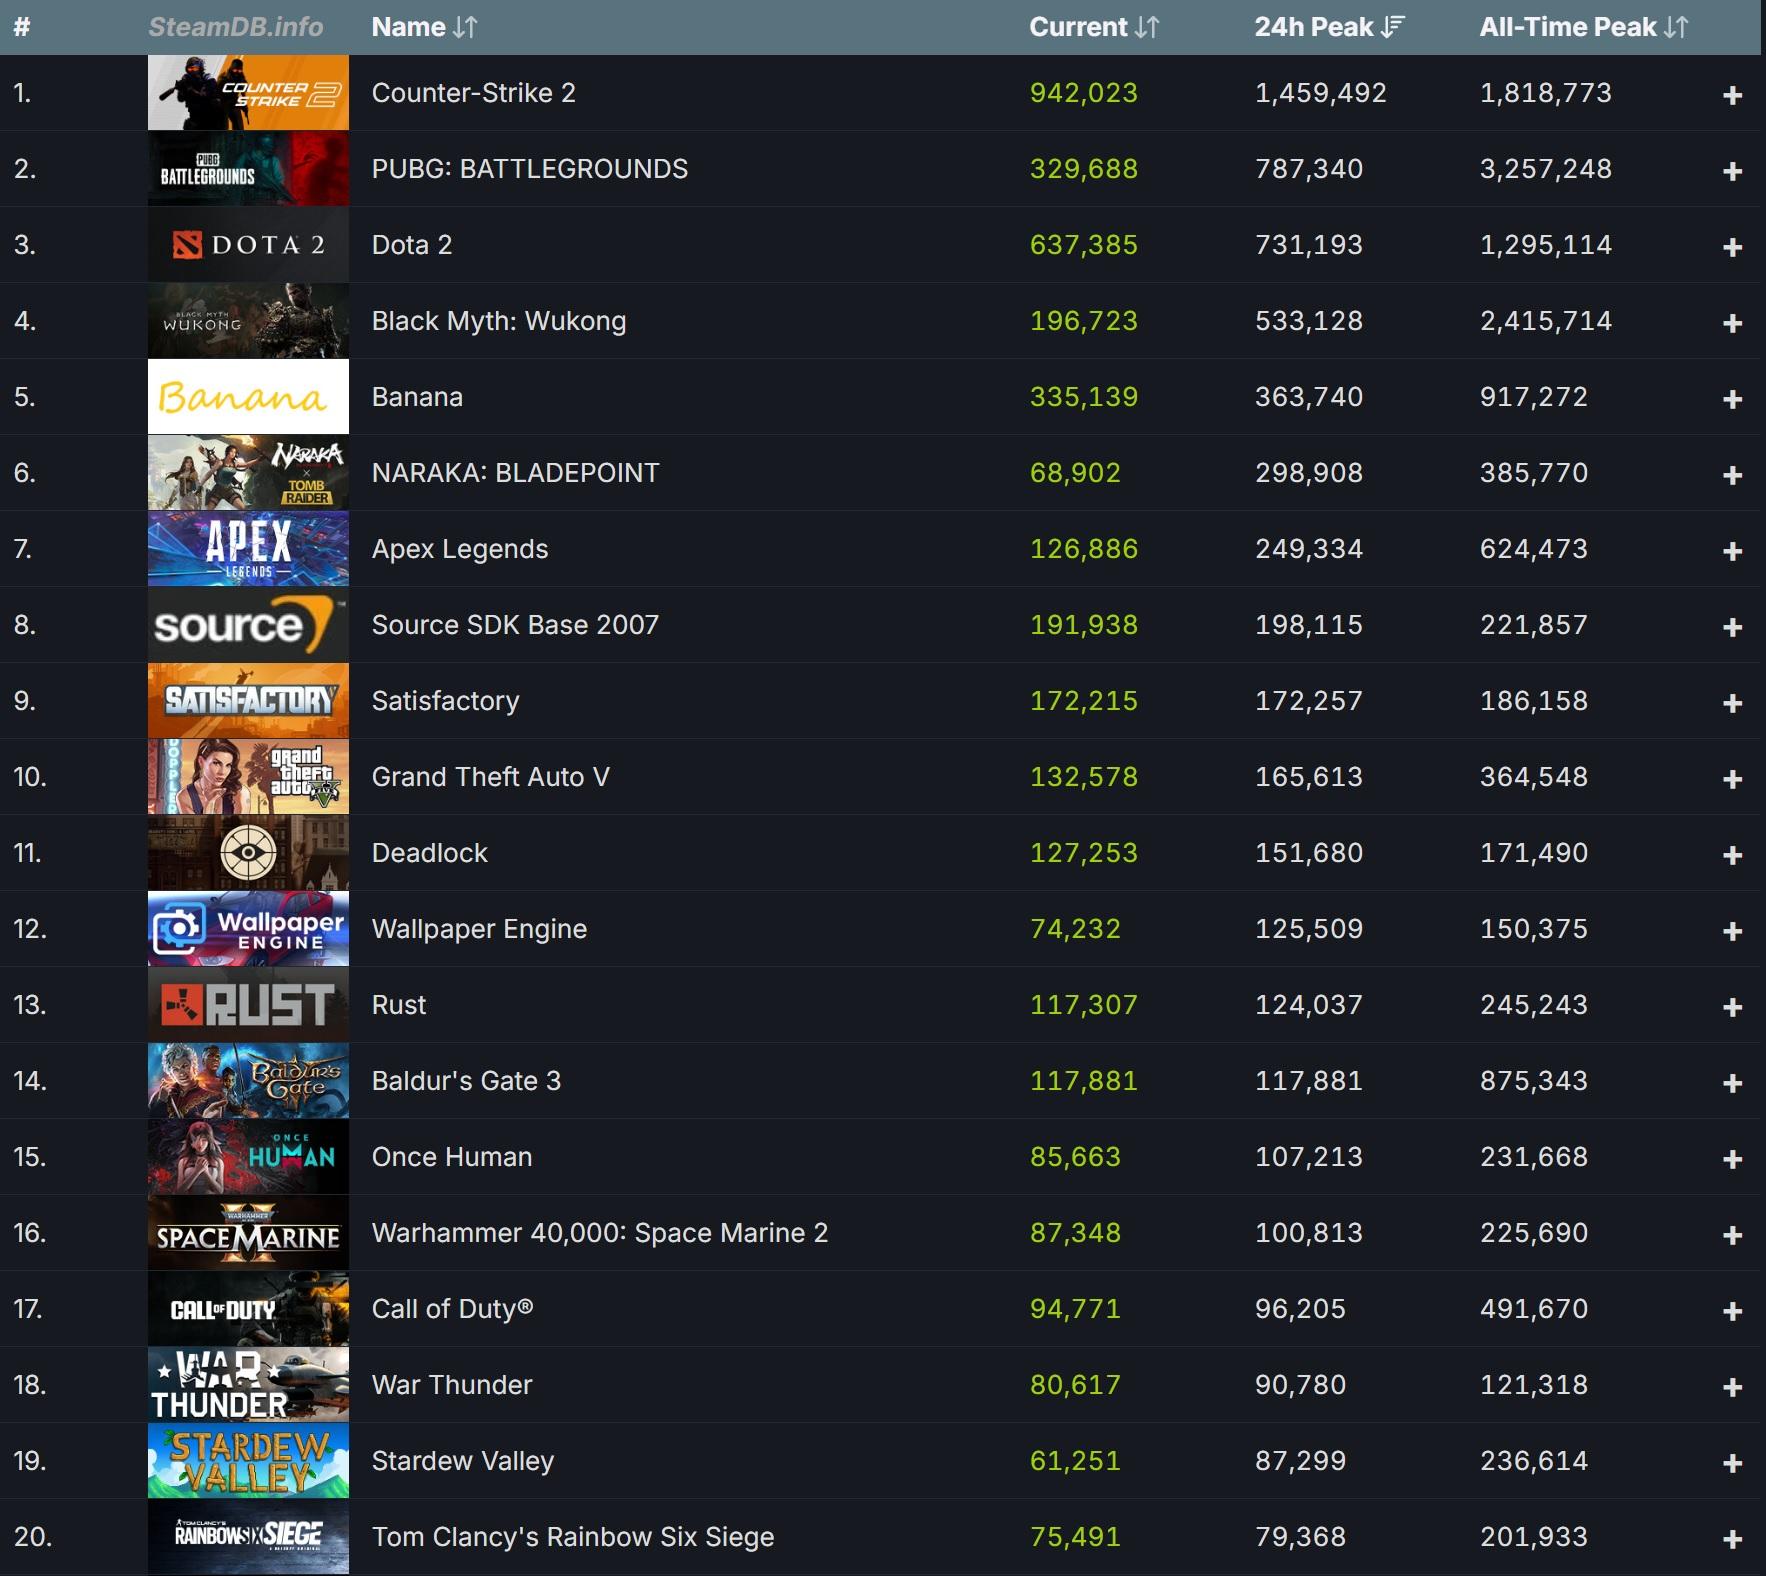Image resolution: width=1766 pixels, height=1576 pixels.
Task: Click the Apex Legends banner thumbnail
Action: 248,549
